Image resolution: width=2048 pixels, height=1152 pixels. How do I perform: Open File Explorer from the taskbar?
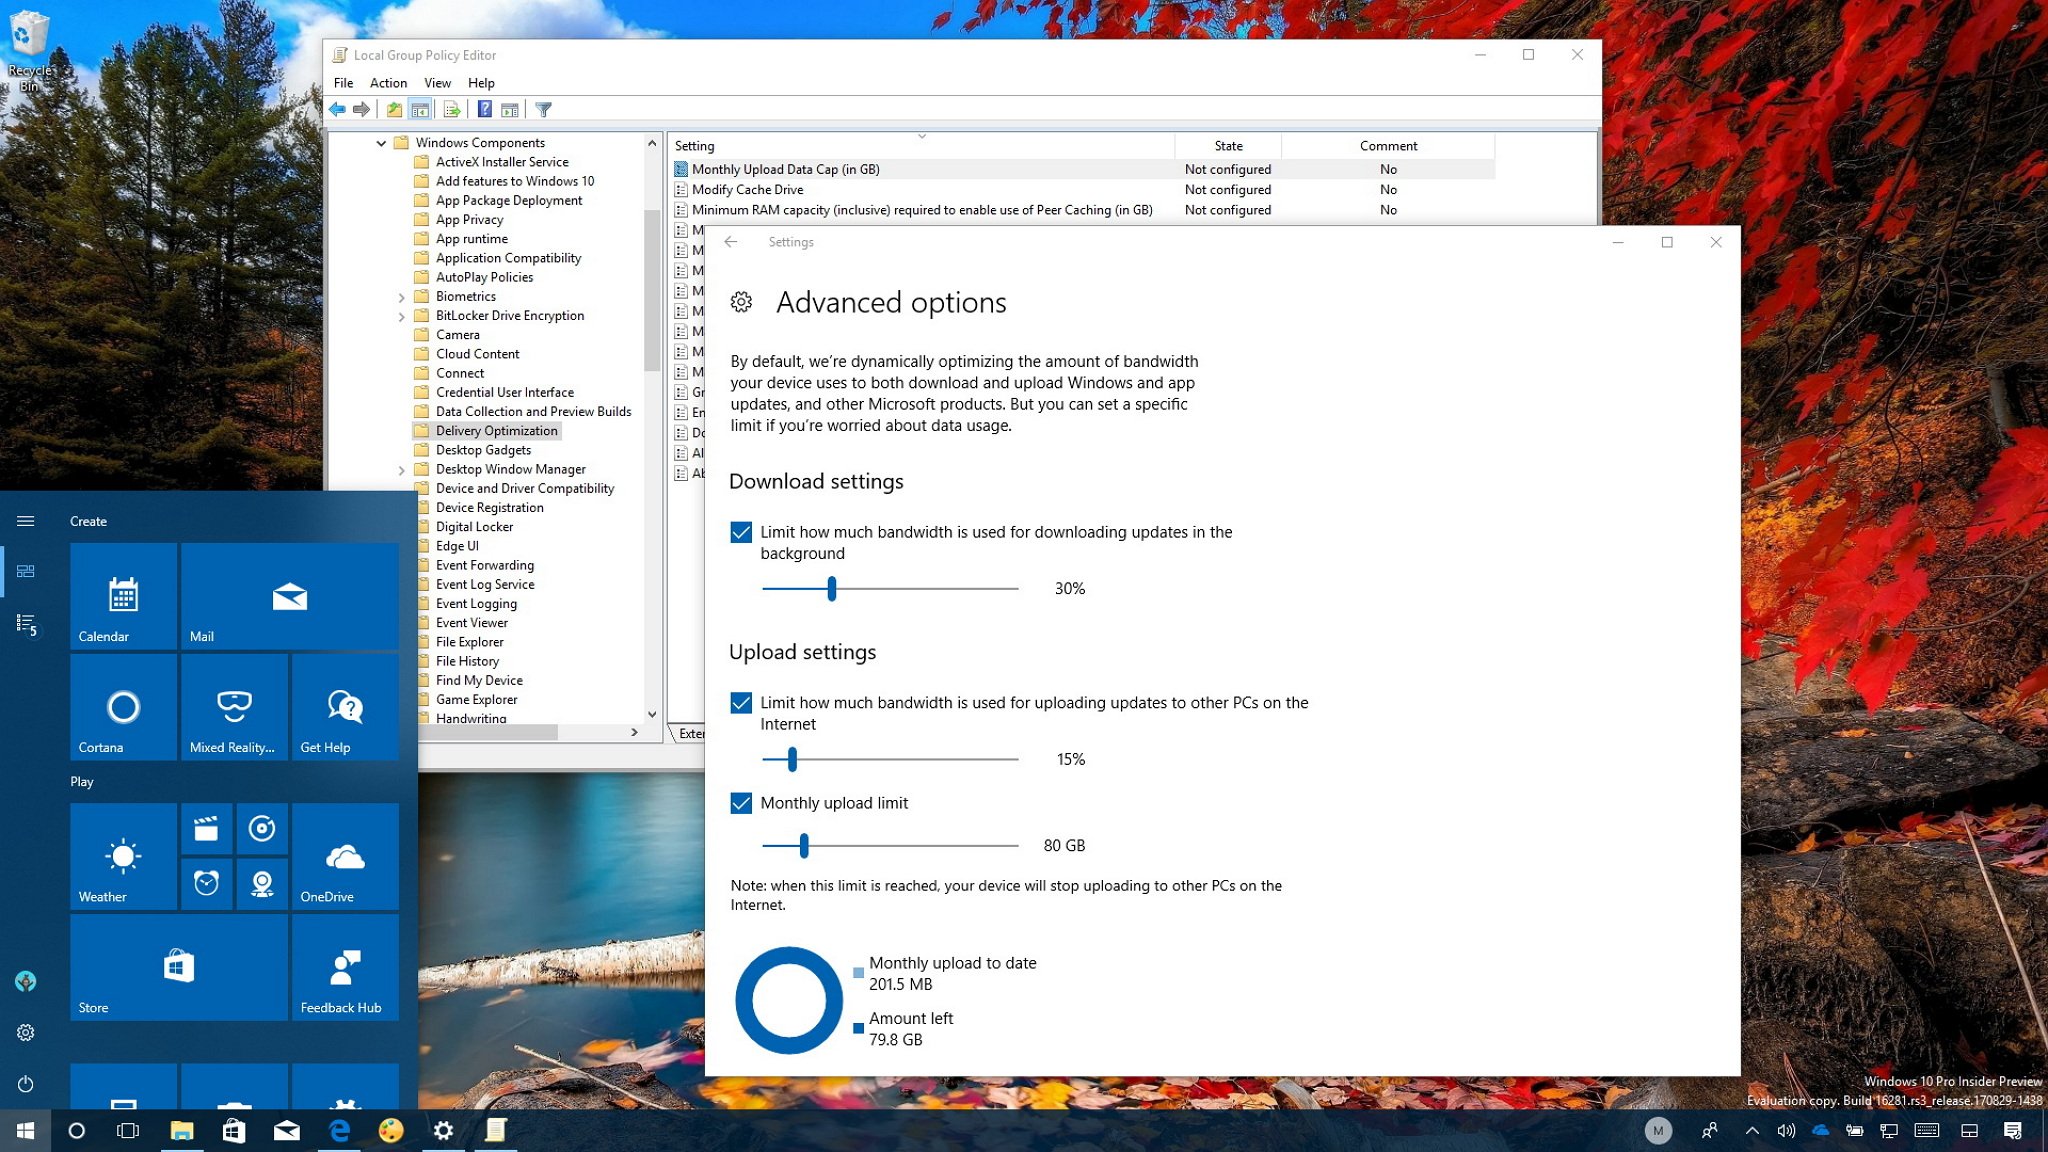(x=182, y=1131)
